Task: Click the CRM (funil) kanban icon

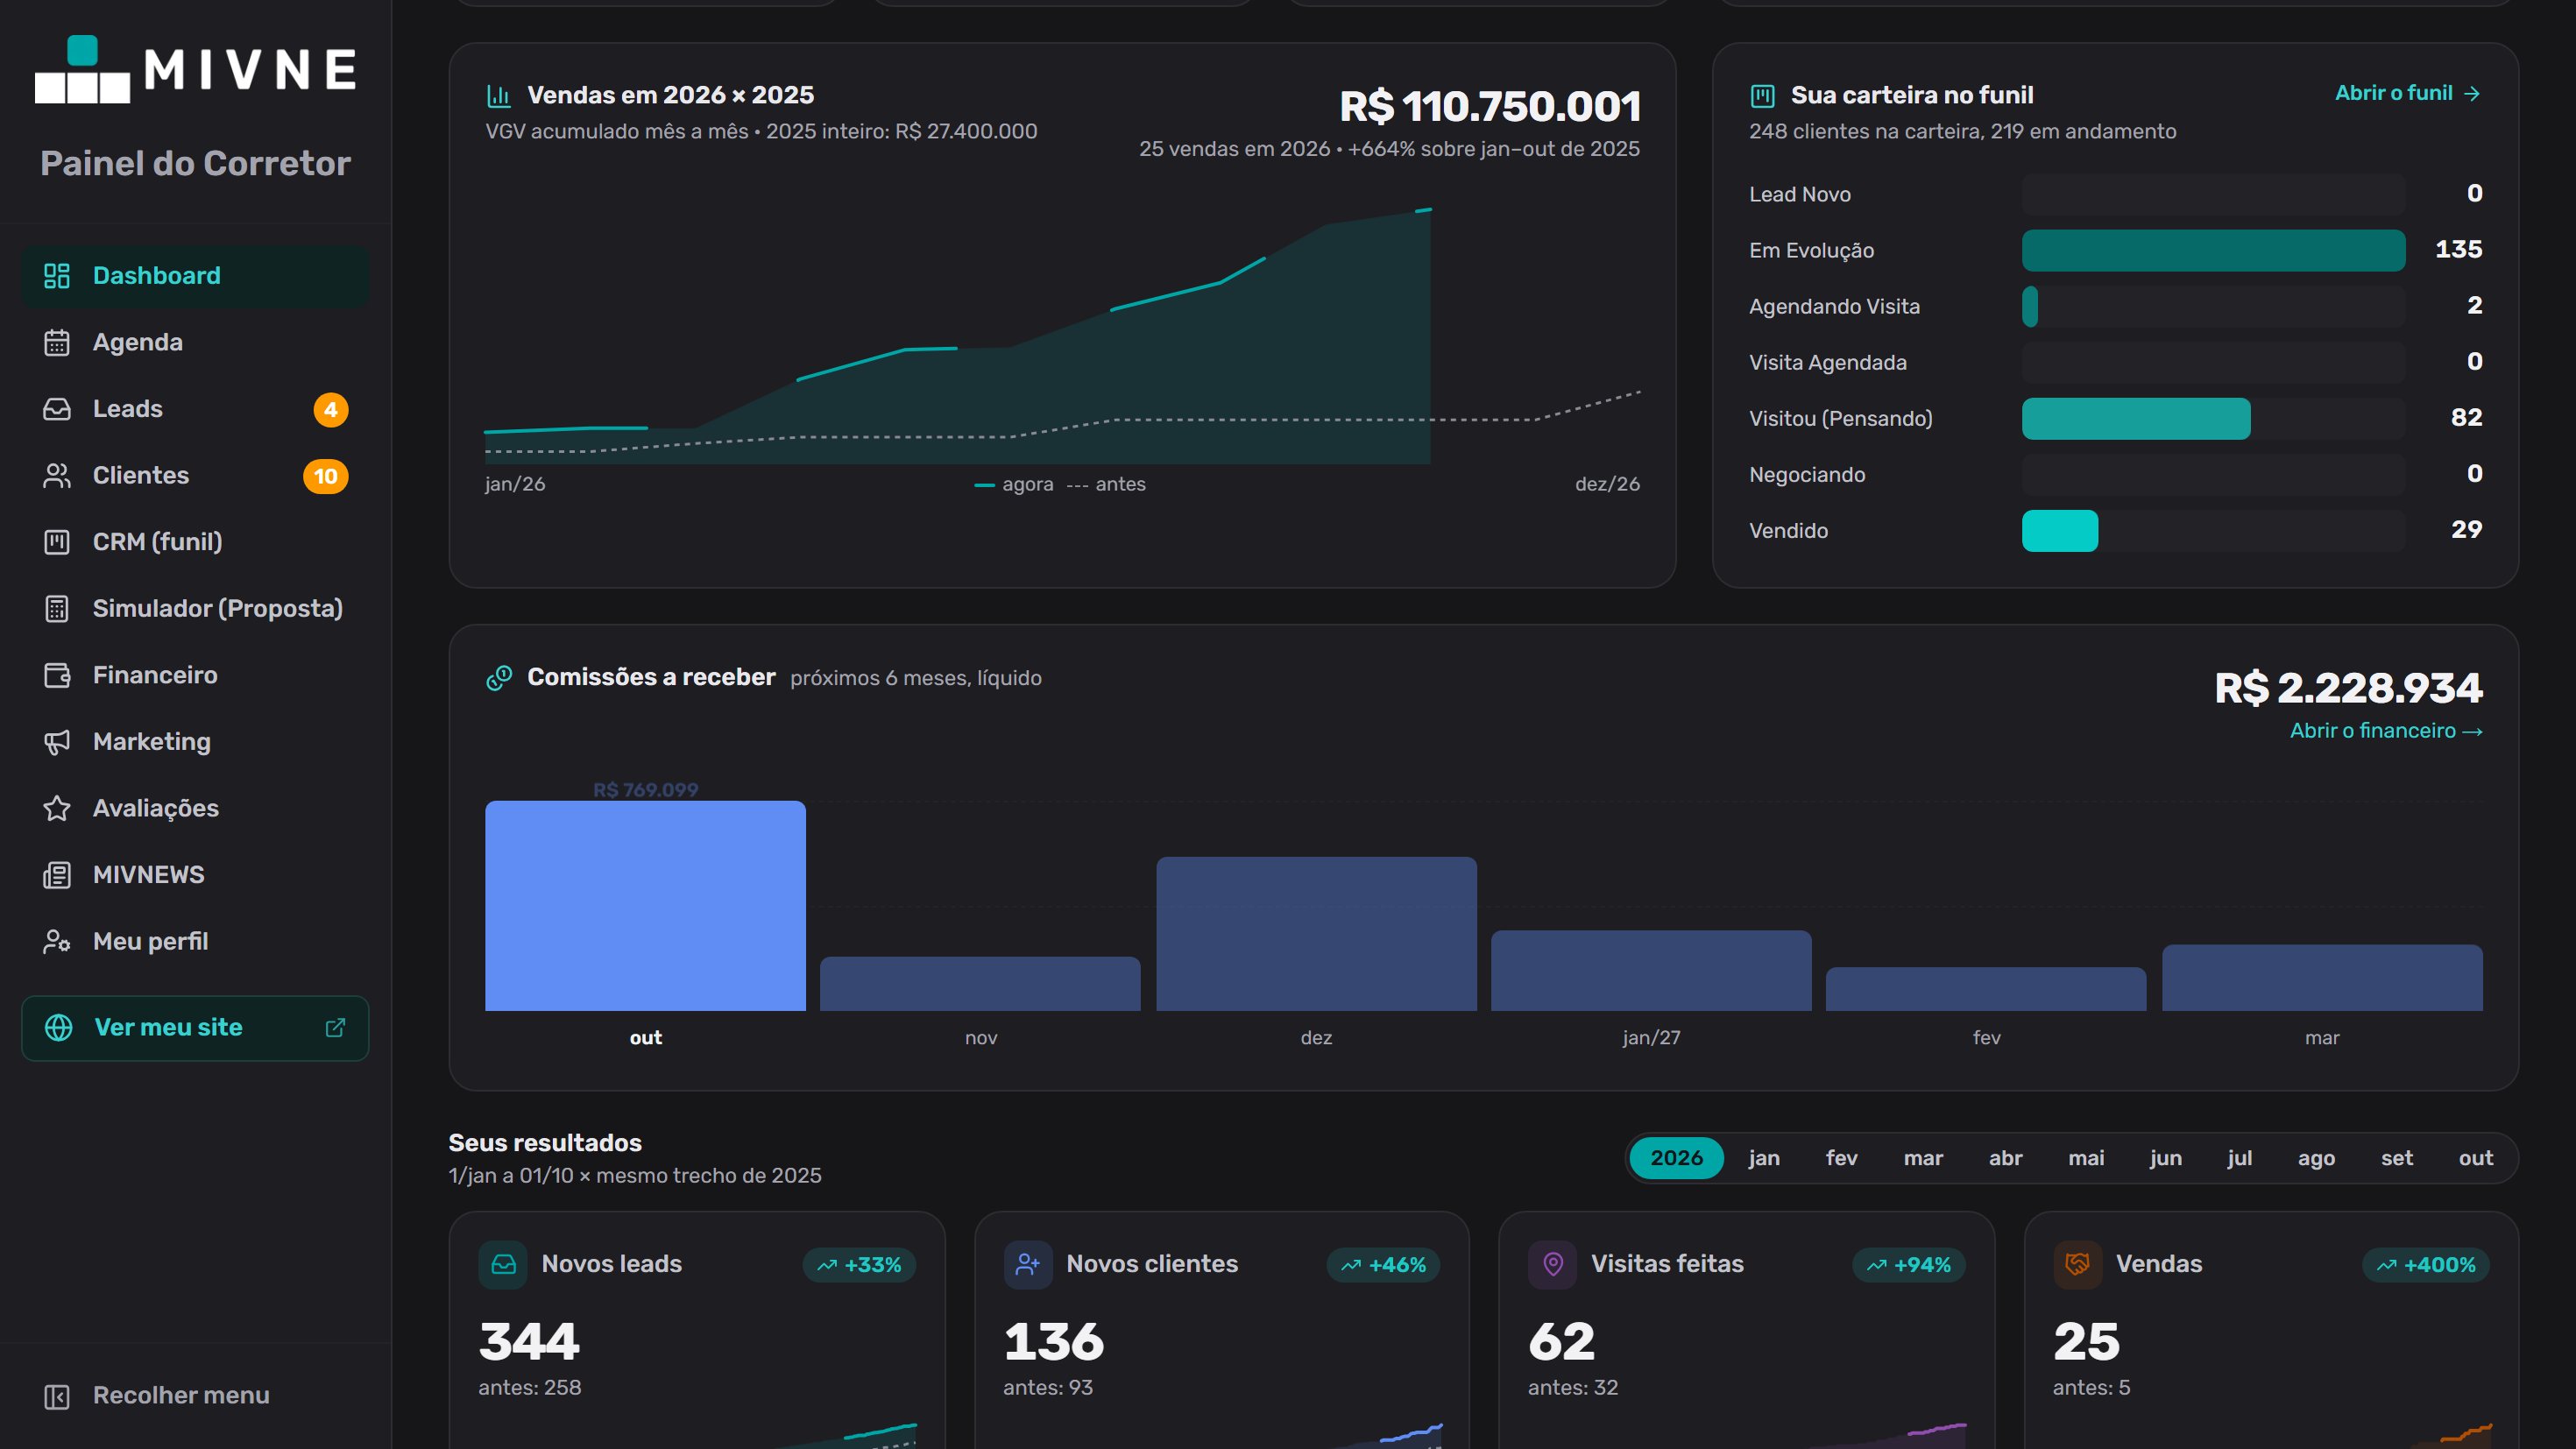Action: click(57, 542)
